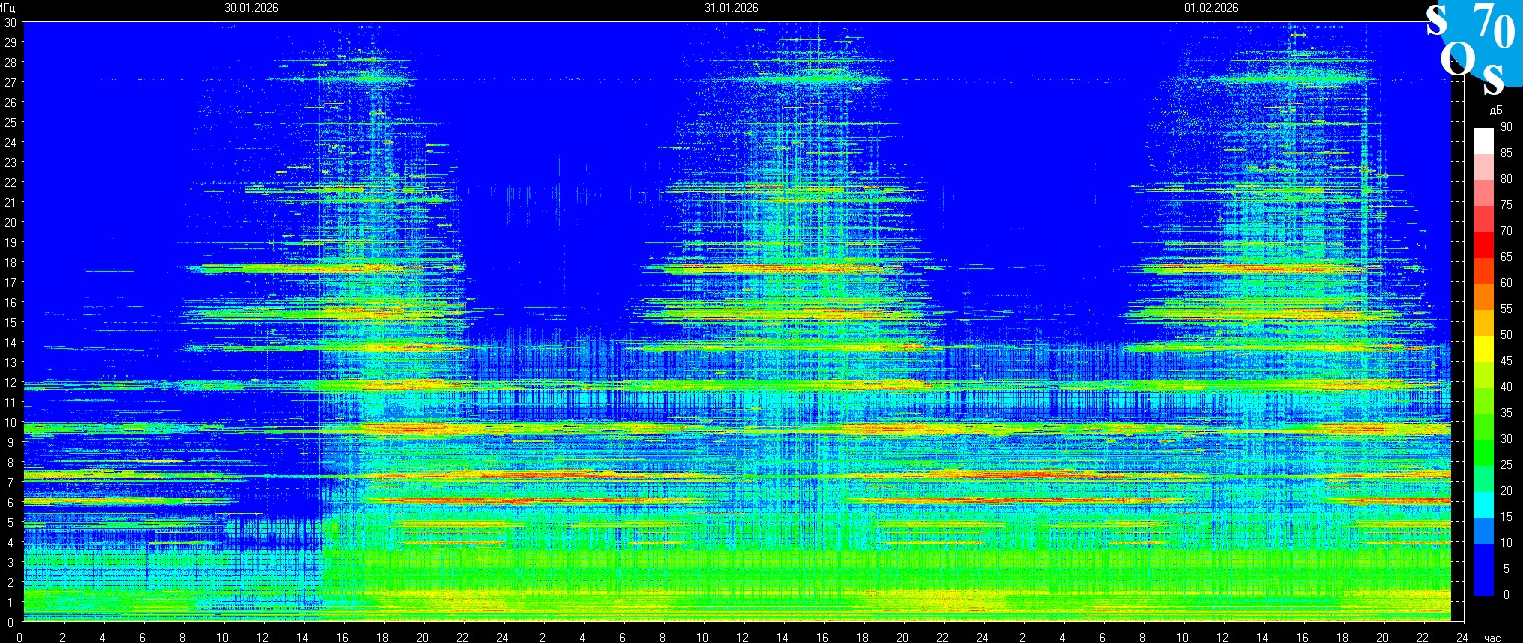Jump to the 01.02.2026 date label

pyautogui.click(x=1211, y=7)
